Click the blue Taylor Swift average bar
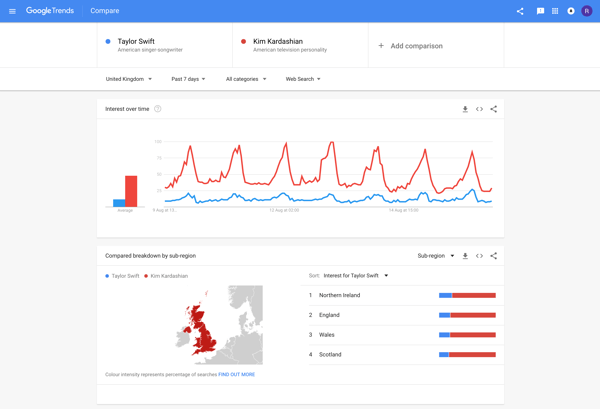Screen dimensions: 600x409 coord(119,203)
